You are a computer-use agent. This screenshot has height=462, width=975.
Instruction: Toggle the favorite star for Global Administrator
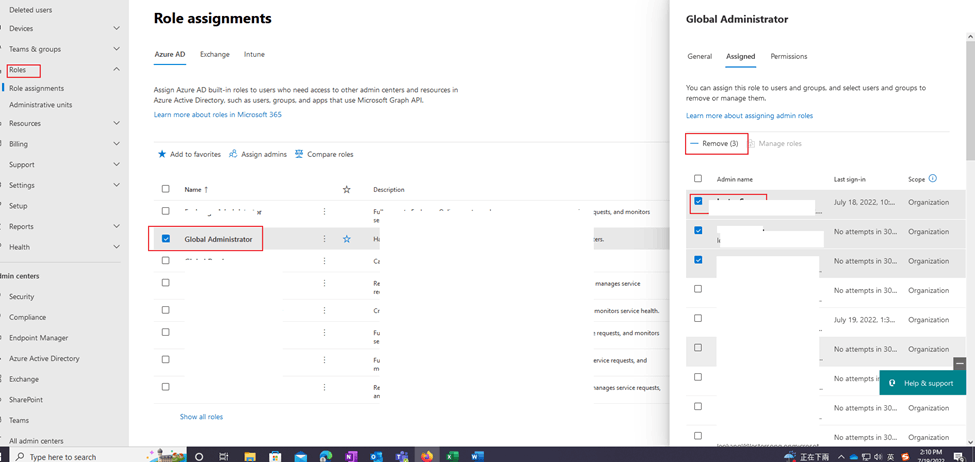point(347,239)
